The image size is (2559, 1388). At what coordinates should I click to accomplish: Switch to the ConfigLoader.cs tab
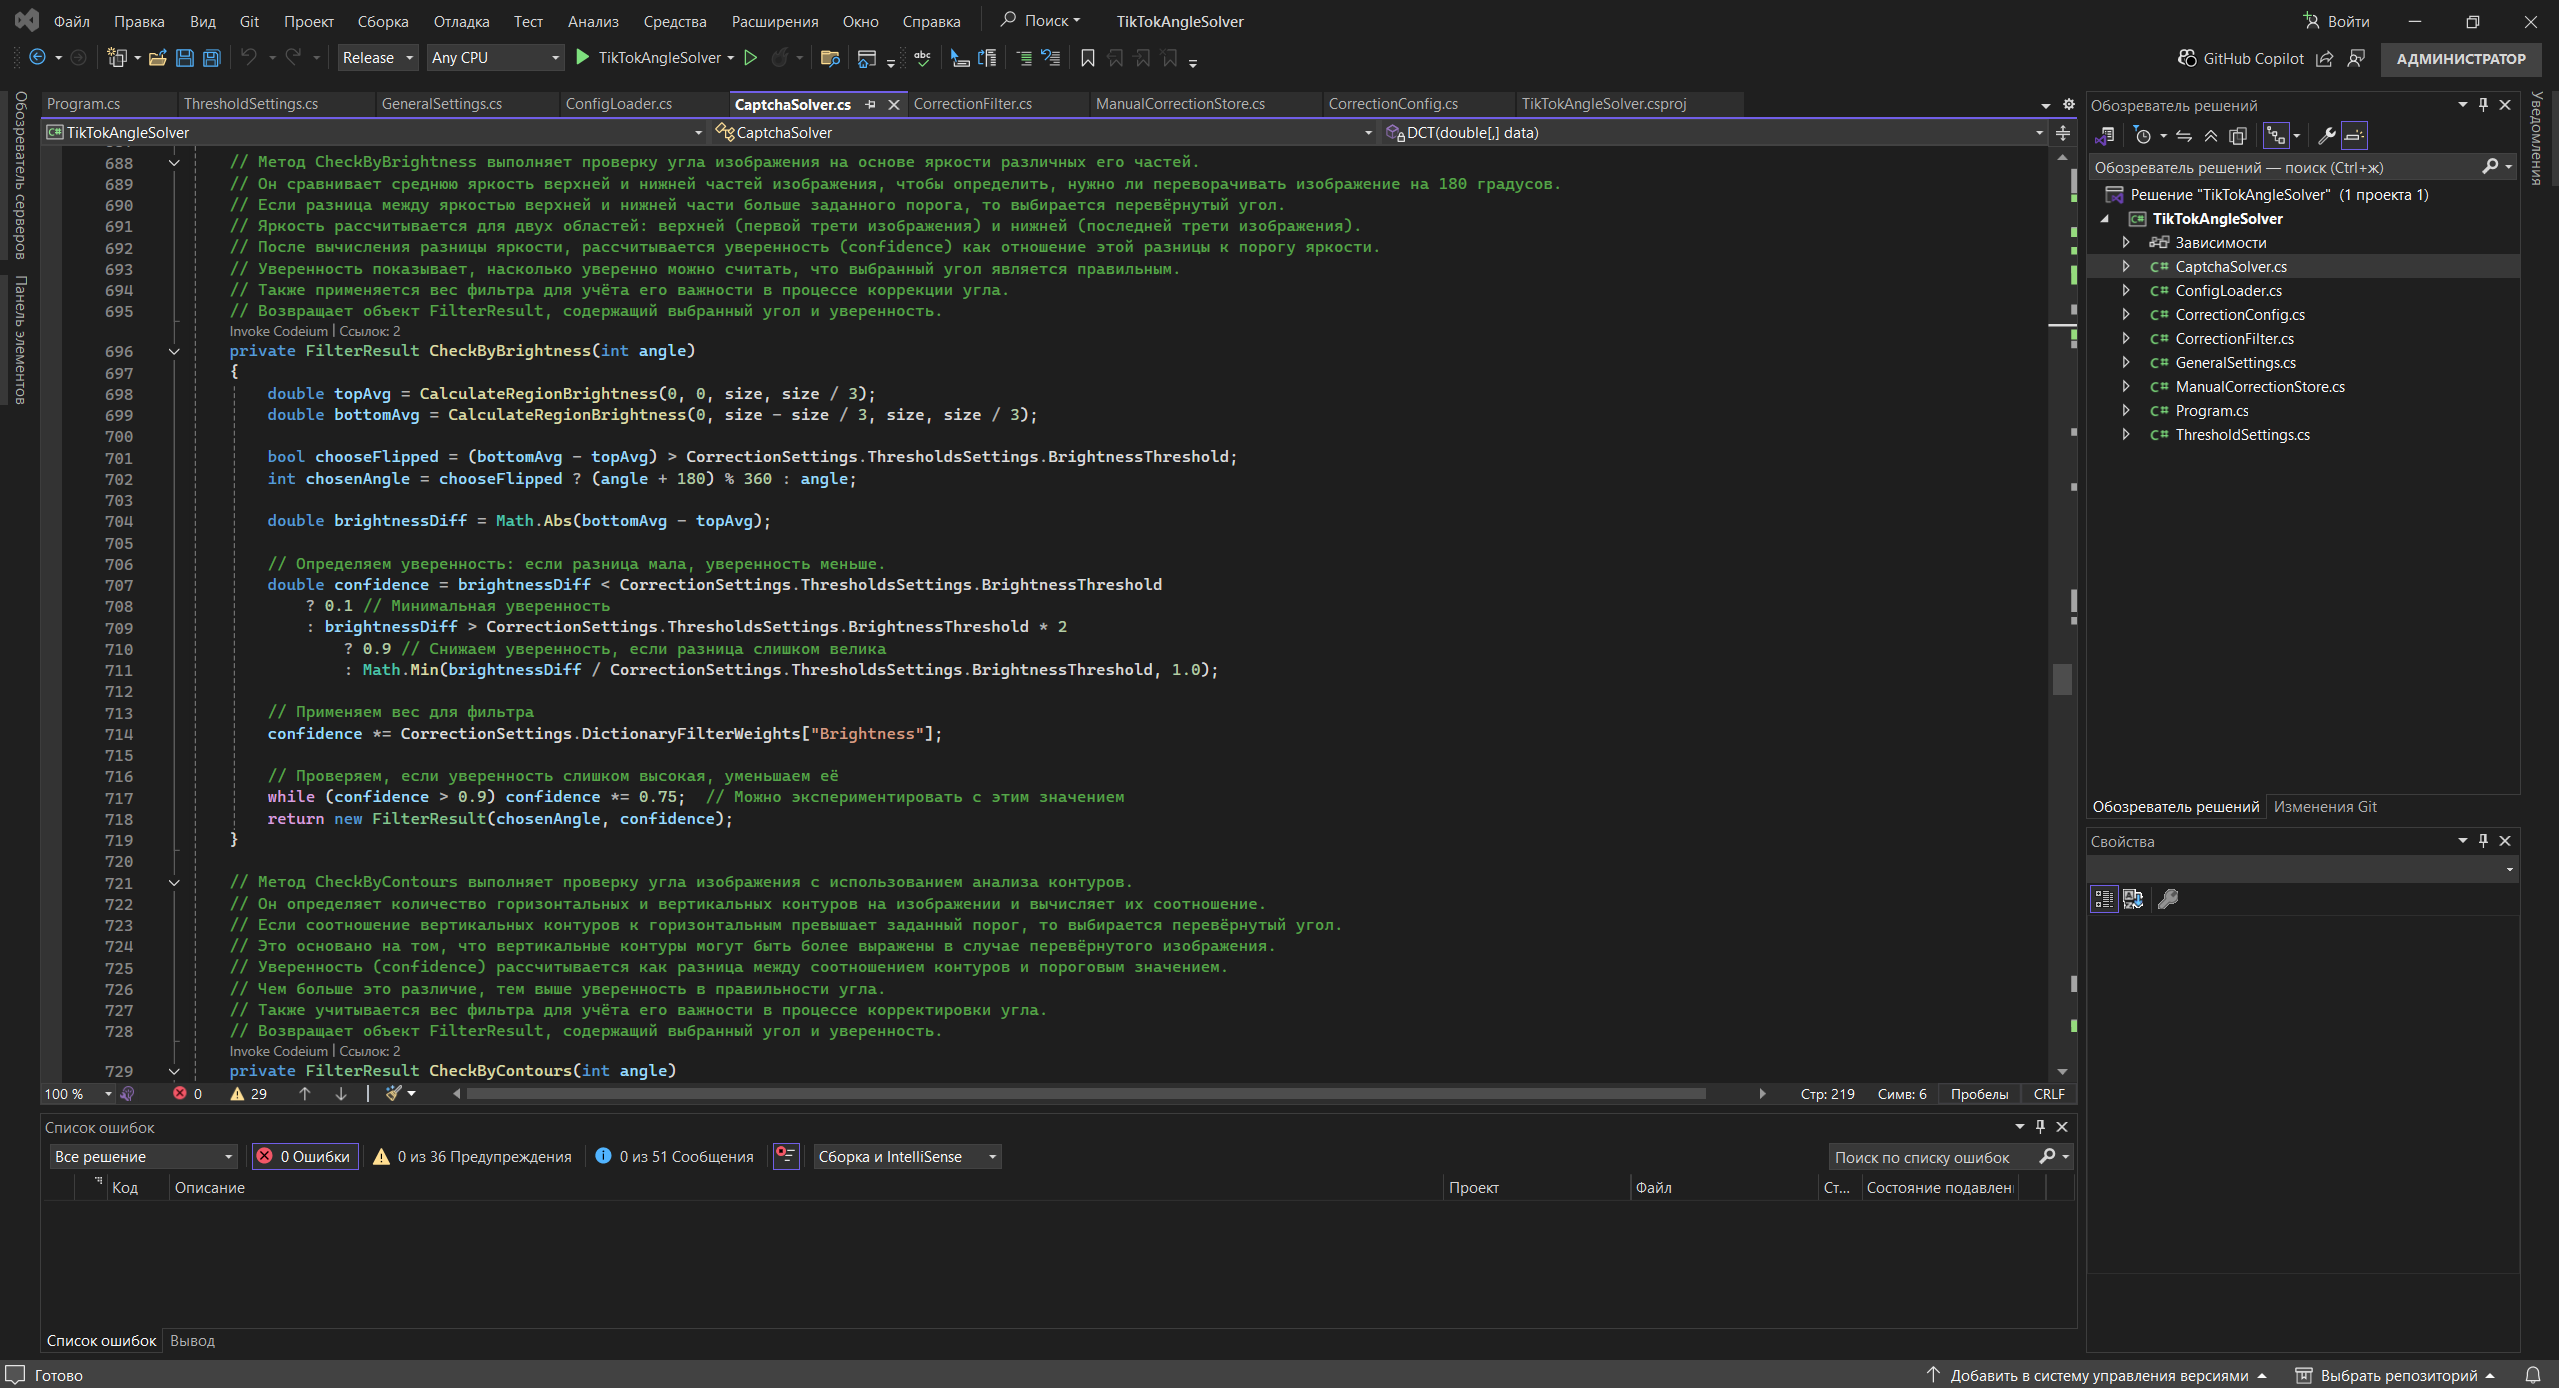(x=618, y=104)
